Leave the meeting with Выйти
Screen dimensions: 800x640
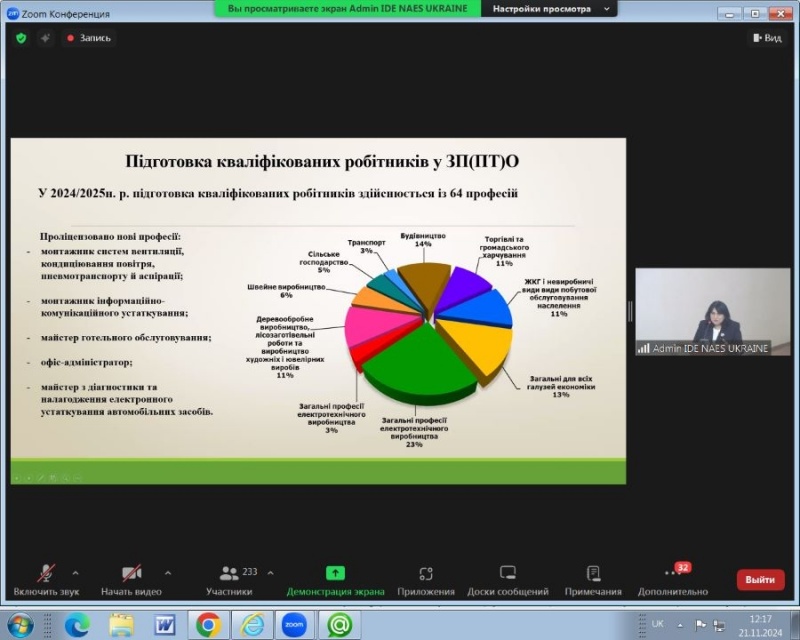point(760,579)
